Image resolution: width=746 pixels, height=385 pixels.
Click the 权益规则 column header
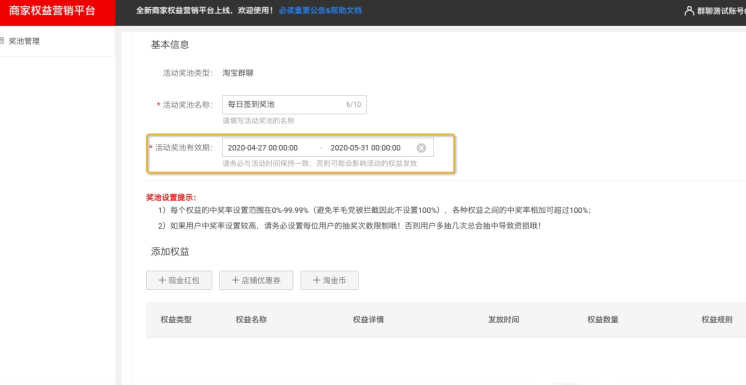(x=717, y=320)
